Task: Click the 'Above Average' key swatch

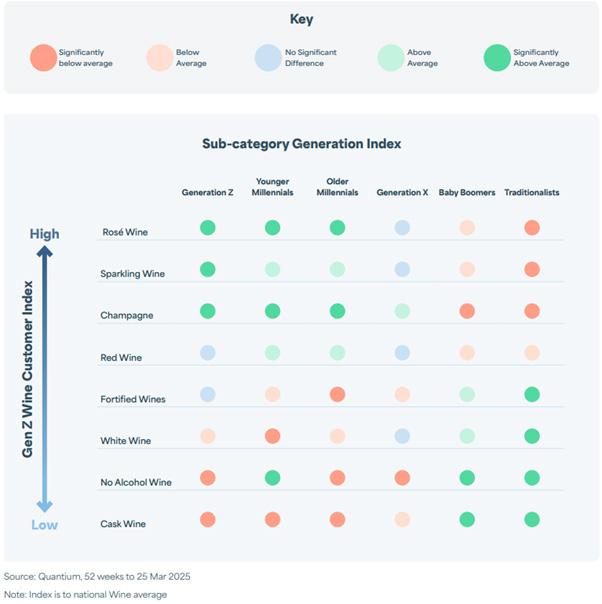Action: [392, 57]
